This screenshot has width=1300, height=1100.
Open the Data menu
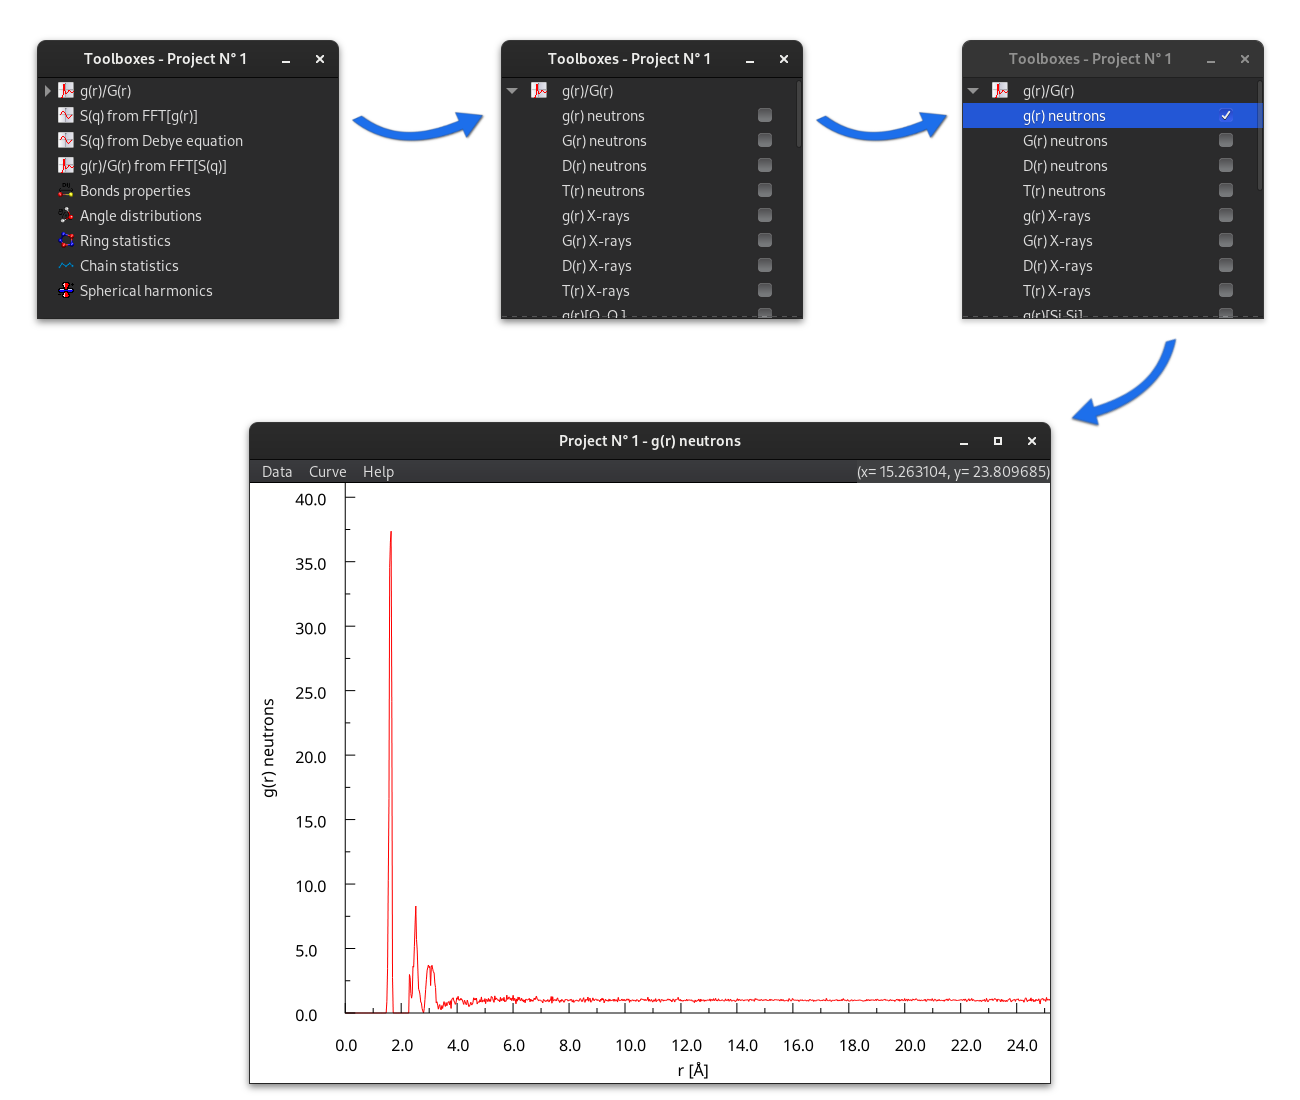click(x=277, y=472)
